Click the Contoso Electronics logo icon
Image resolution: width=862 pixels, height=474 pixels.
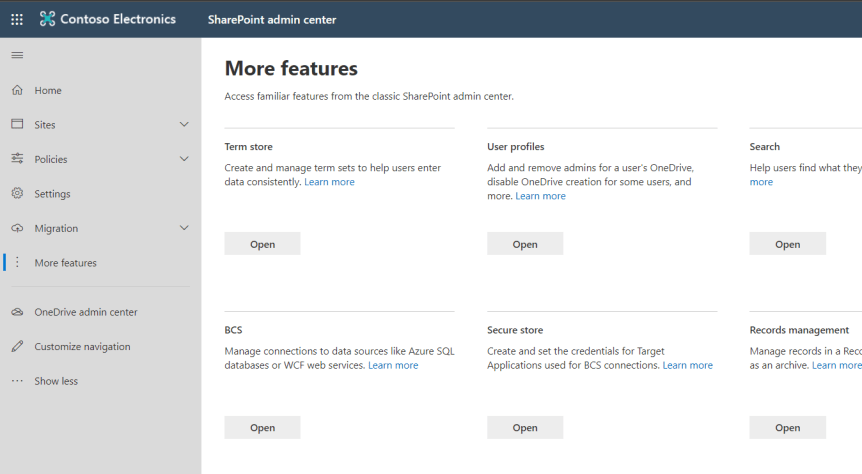48,19
